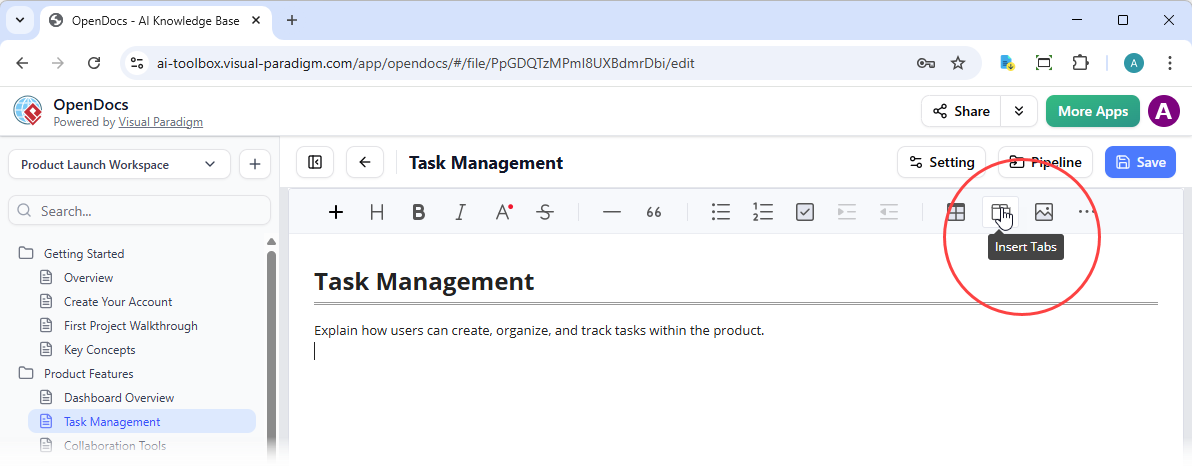The image size is (1192, 467).
Task: Click the blue Save button
Action: pos(1140,163)
